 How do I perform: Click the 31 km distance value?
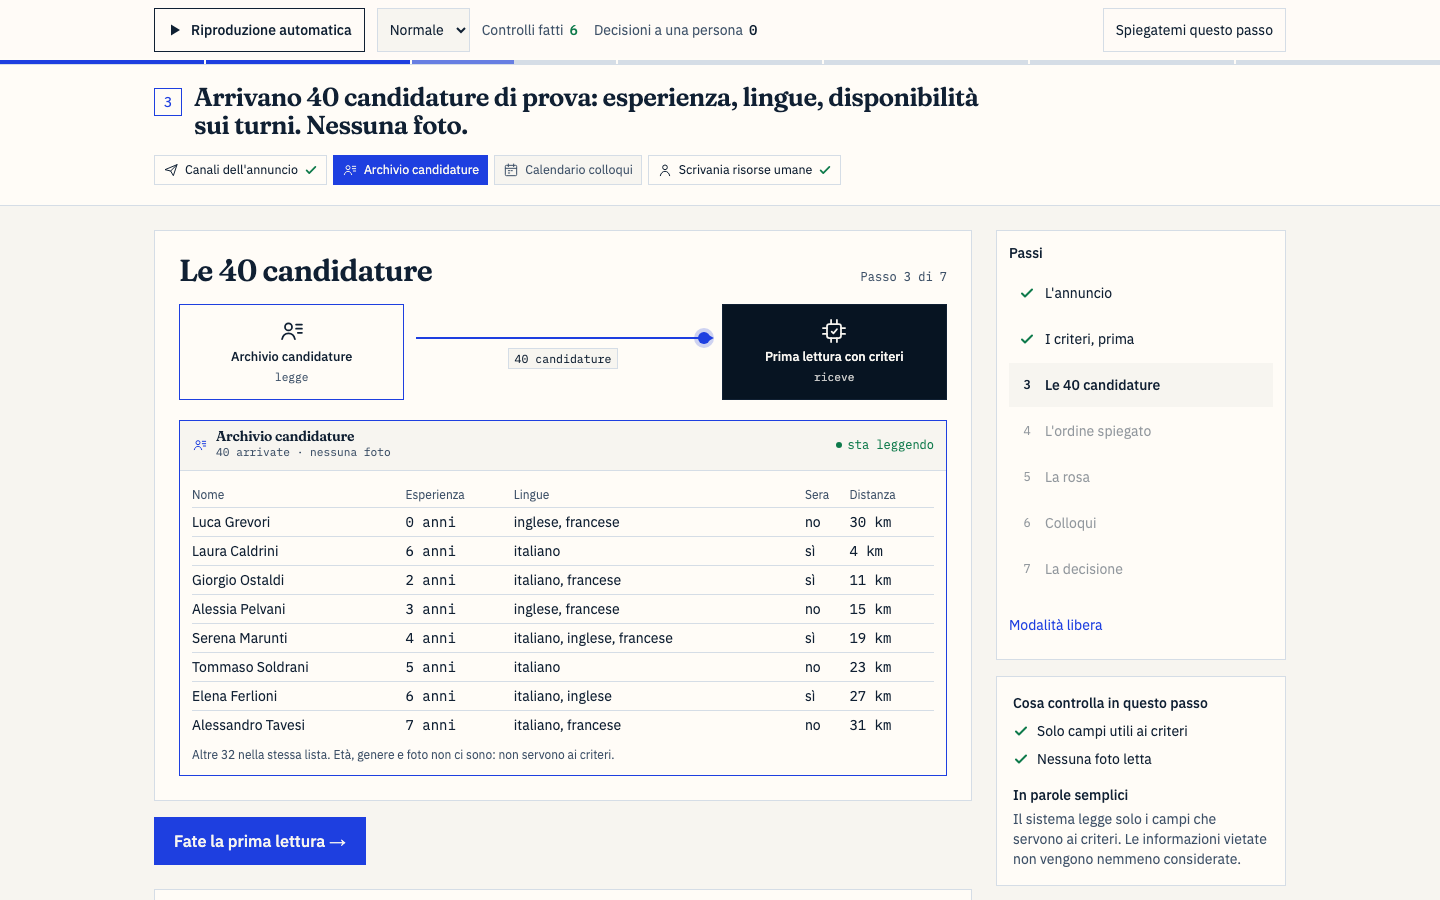[x=870, y=725]
